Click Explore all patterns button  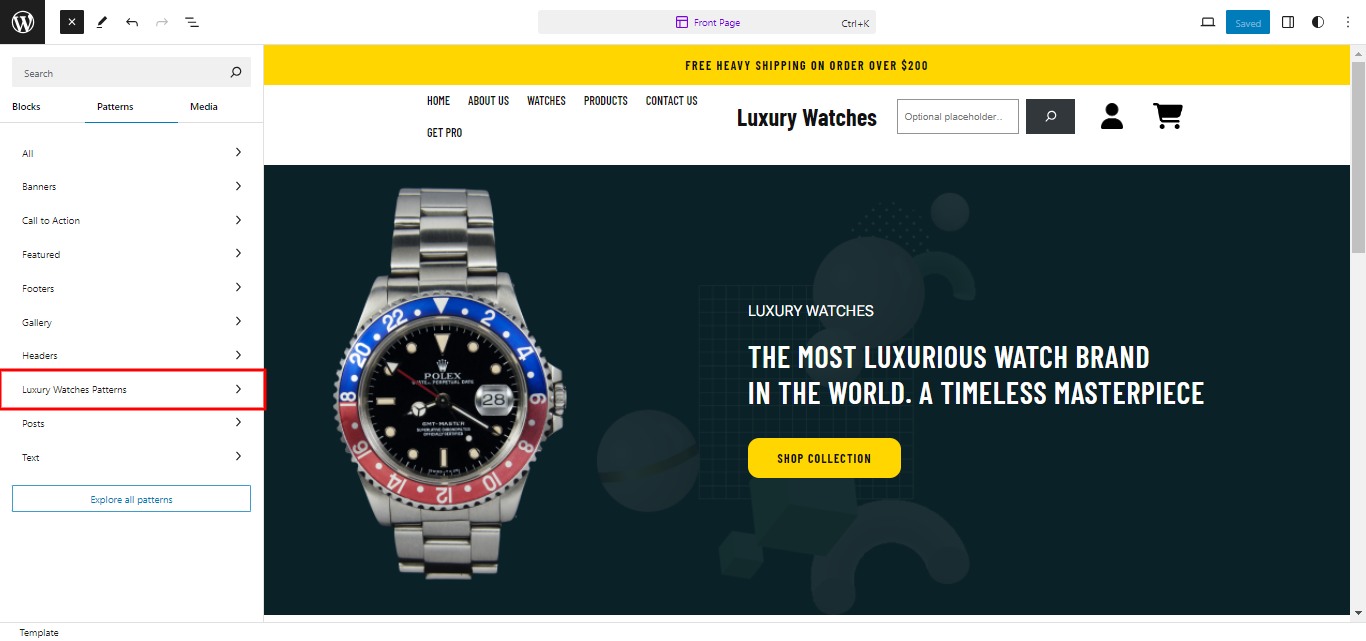[131, 499]
